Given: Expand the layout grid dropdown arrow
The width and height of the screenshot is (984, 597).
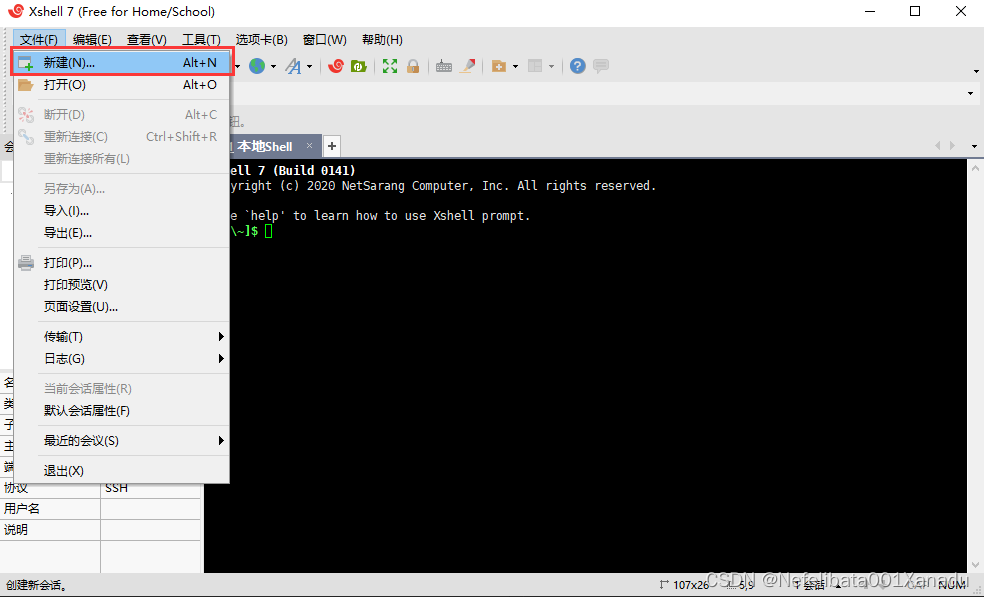Looking at the screenshot, I should [x=551, y=67].
